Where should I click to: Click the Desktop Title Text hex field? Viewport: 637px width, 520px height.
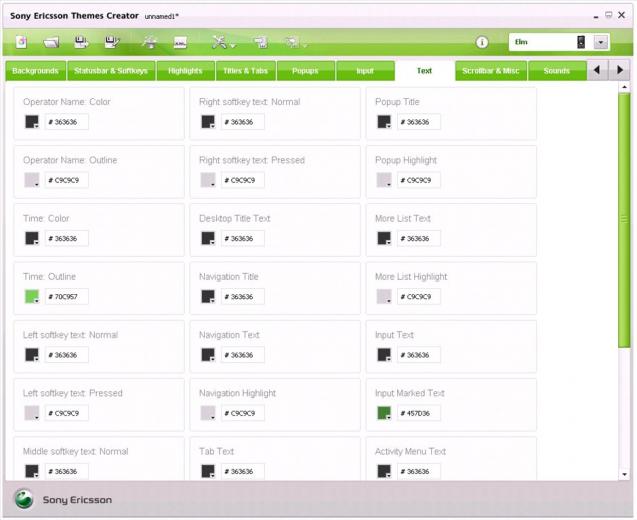coord(243,238)
